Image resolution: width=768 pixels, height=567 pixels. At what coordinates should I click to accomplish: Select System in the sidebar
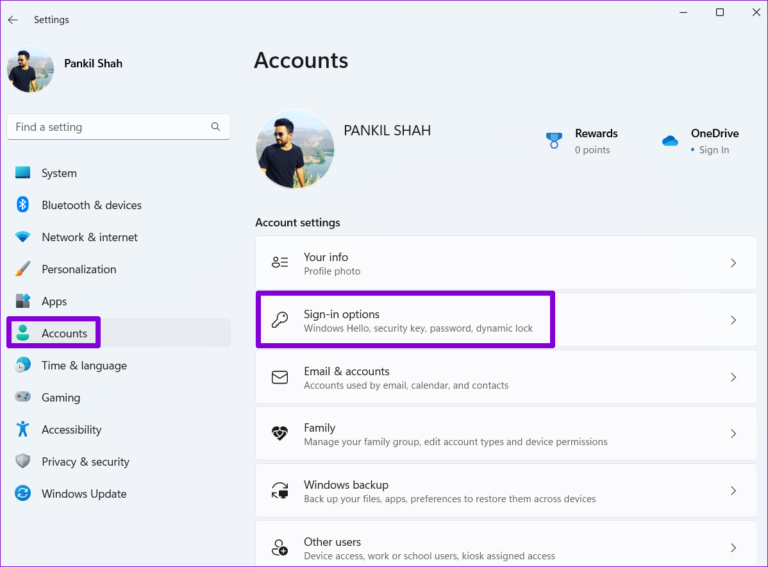(59, 173)
